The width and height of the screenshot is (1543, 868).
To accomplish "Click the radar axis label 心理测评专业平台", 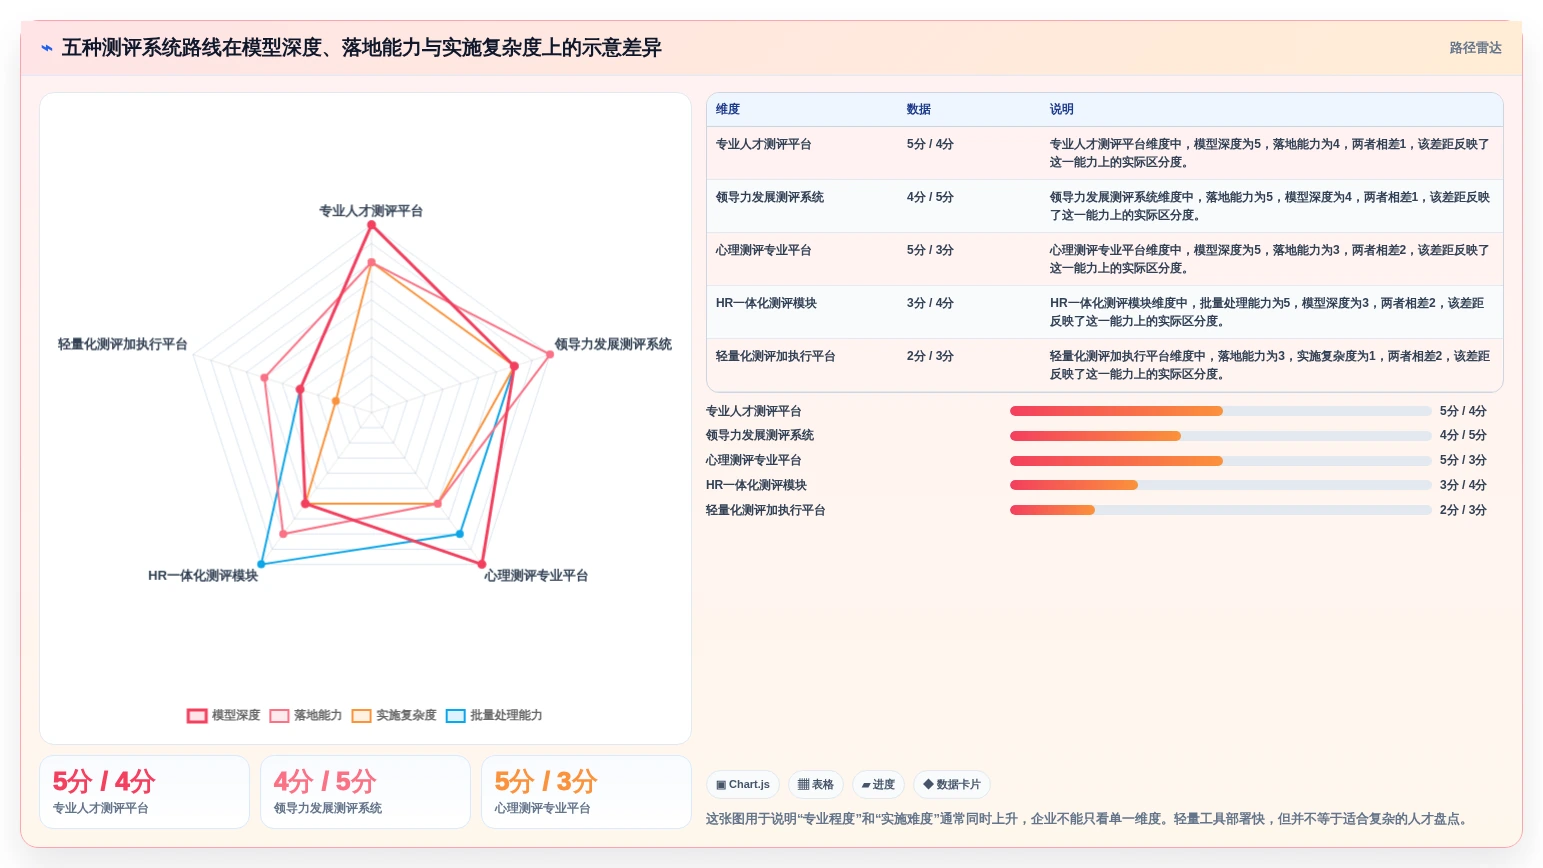I will (536, 576).
